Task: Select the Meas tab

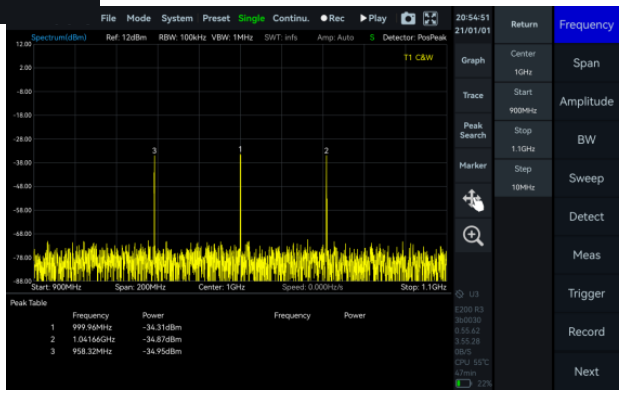Action: [x=586, y=255]
